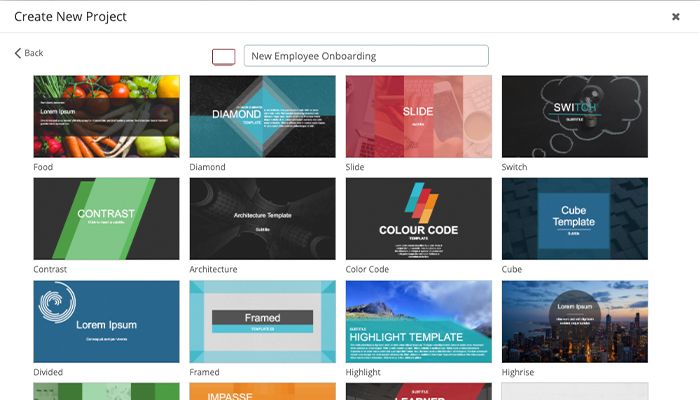Viewport: 700px width, 400px height.
Task: Pick the Slide template thumbnail
Action: click(x=419, y=116)
